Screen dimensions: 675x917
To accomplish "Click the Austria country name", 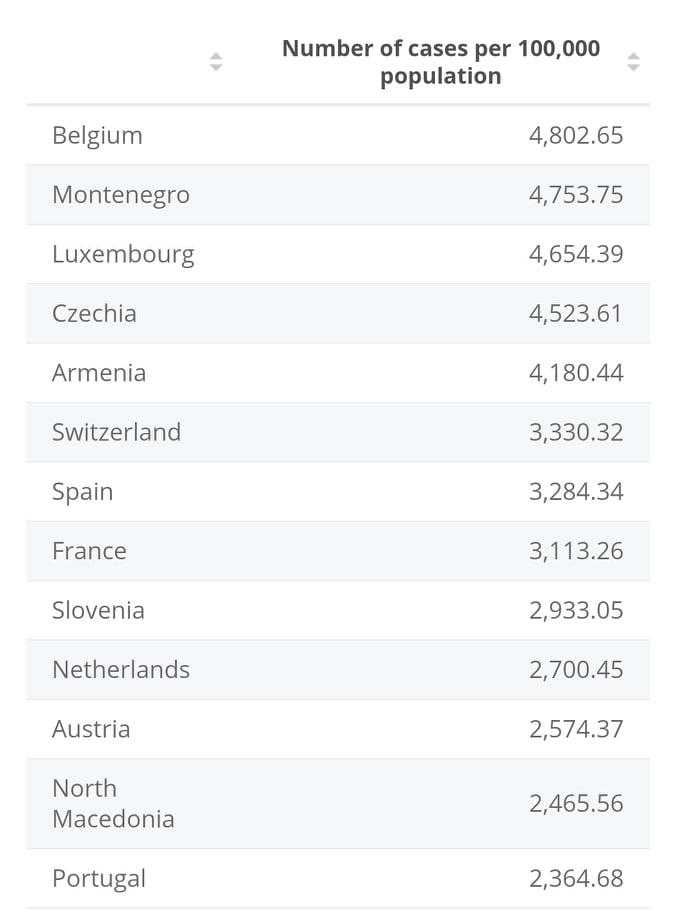I will [91, 729].
